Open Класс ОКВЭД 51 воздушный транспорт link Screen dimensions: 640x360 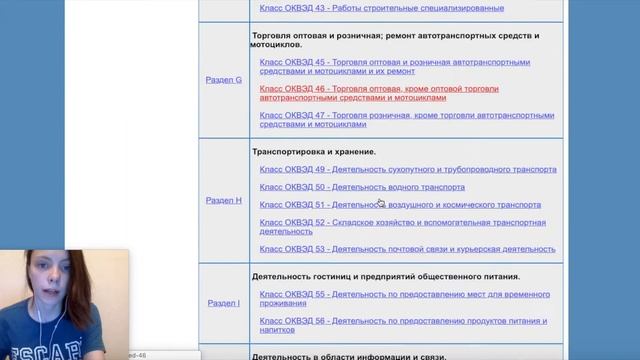click(x=400, y=204)
